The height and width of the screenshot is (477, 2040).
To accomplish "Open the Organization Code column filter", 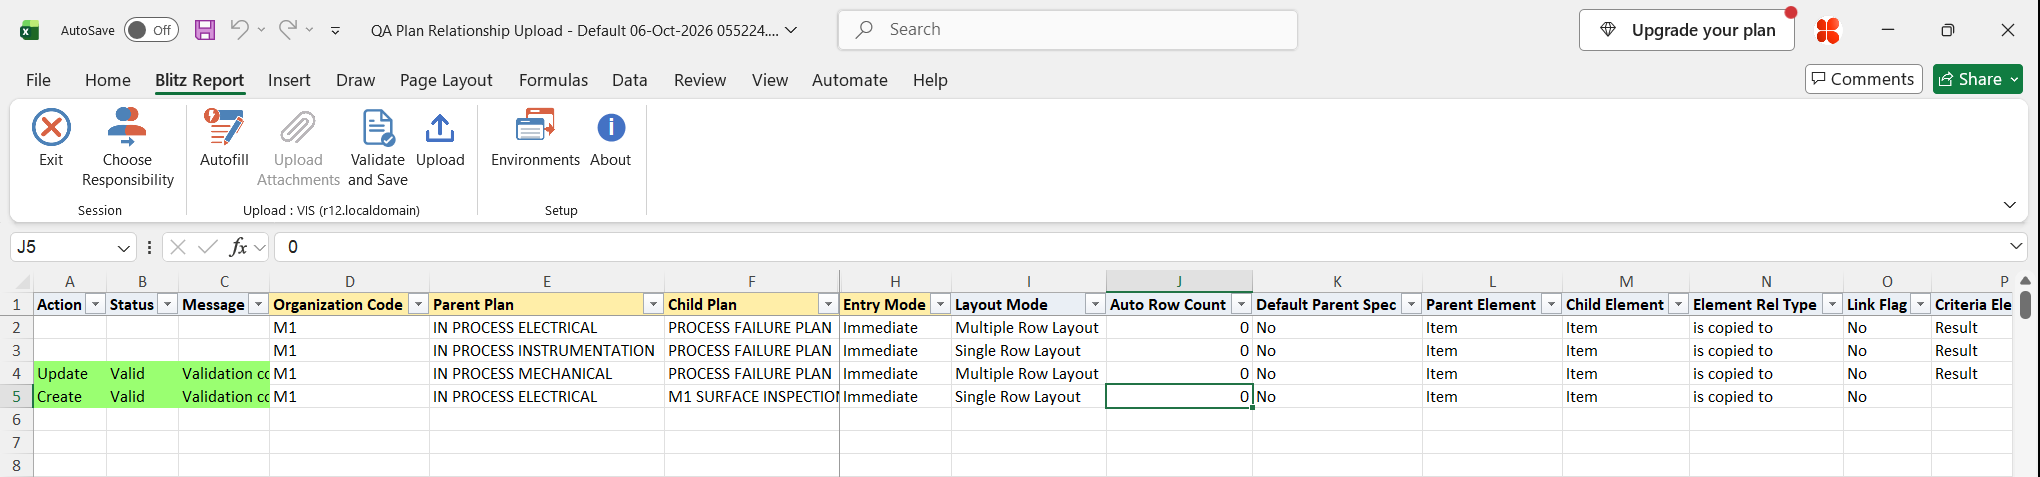I will (x=418, y=304).
